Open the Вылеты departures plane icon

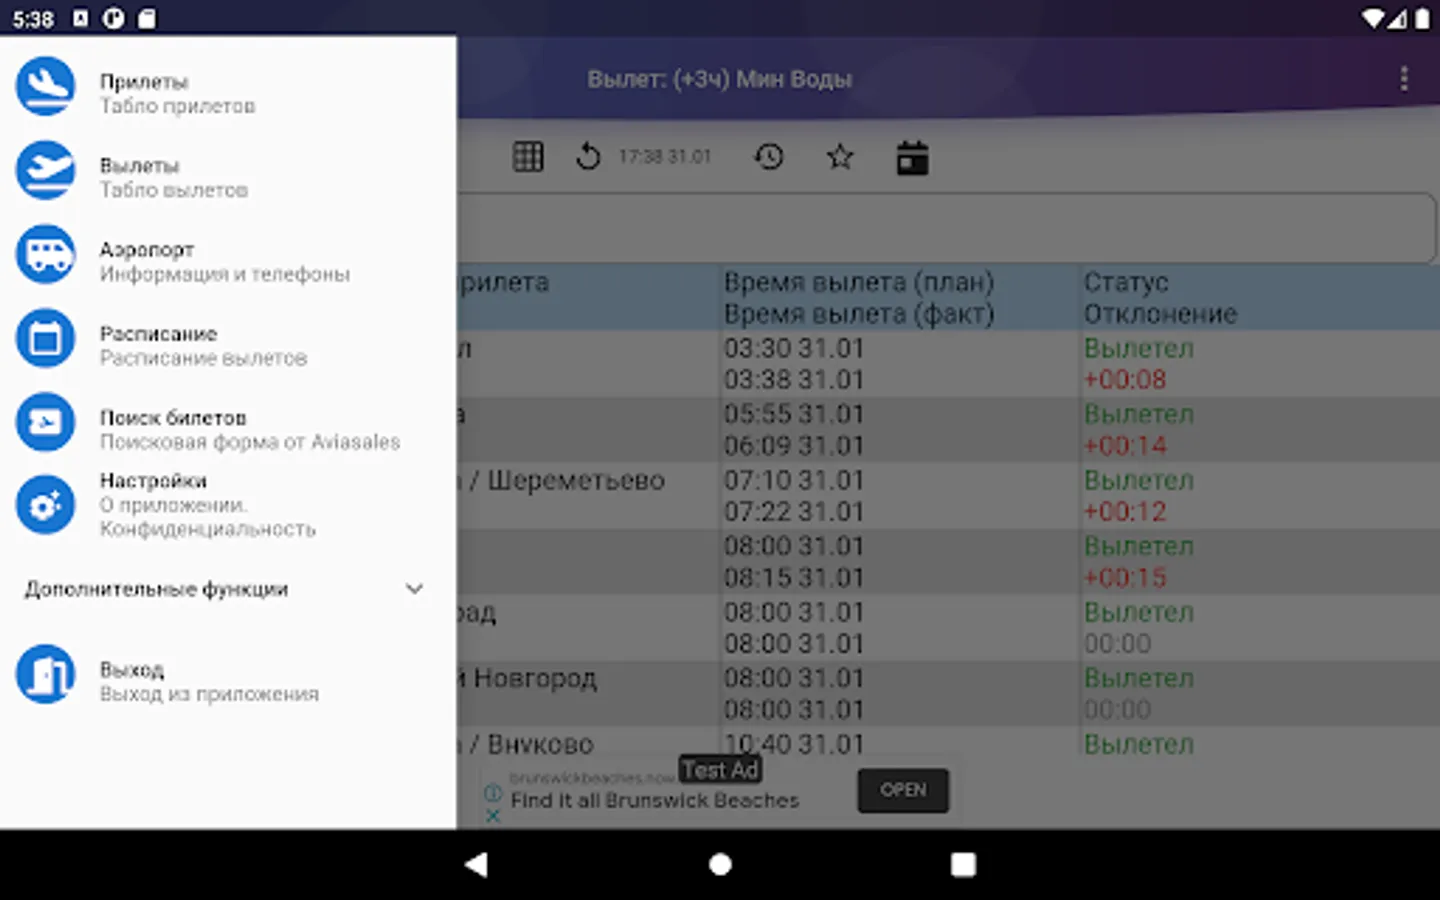point(45,171)
